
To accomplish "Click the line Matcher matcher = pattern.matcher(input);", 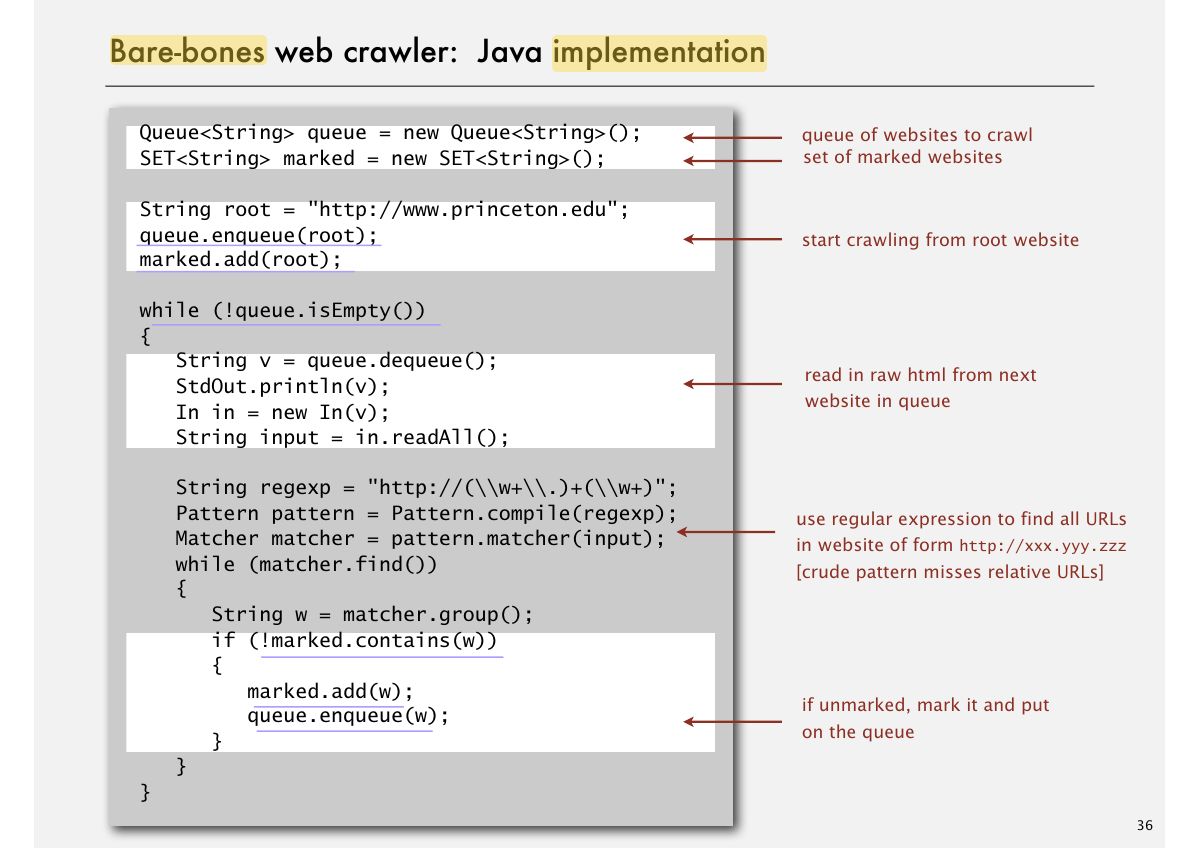I will (x=420, y=539).
